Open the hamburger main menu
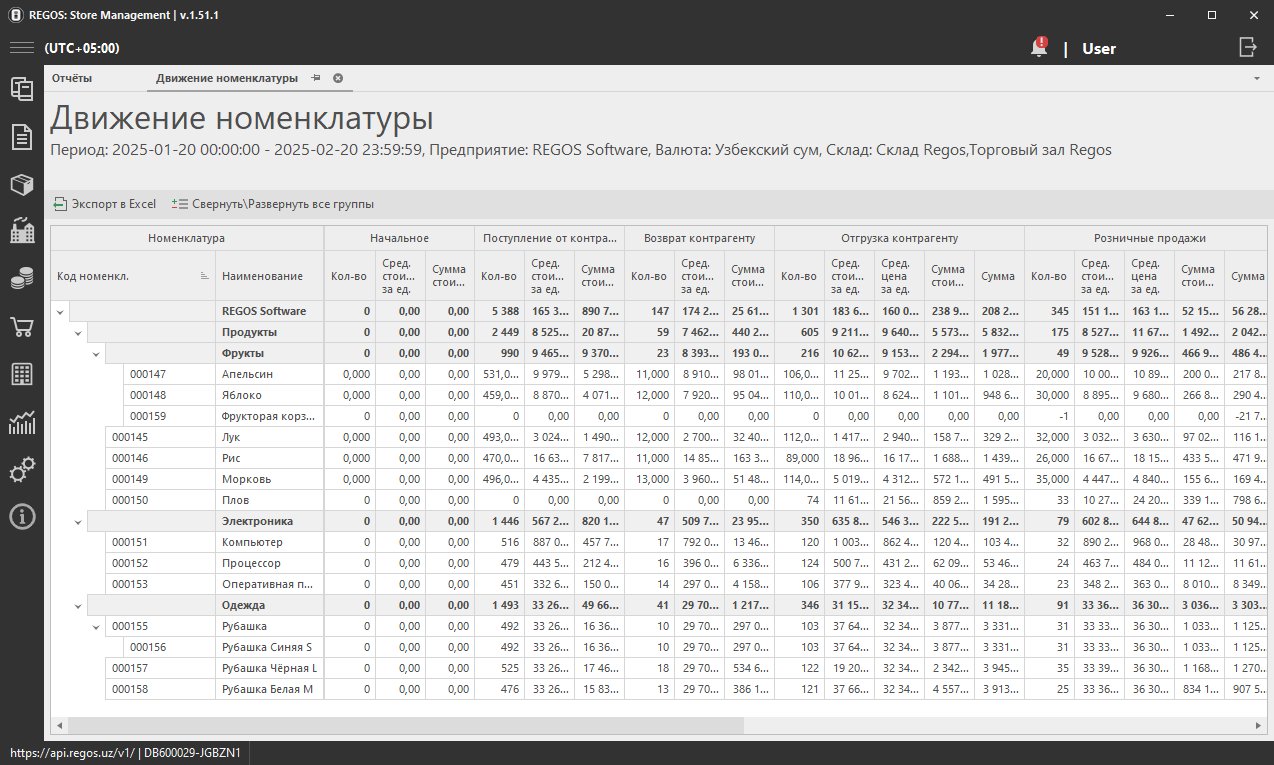Screen dimensions: 1274x765 click(x=22, y=48)
